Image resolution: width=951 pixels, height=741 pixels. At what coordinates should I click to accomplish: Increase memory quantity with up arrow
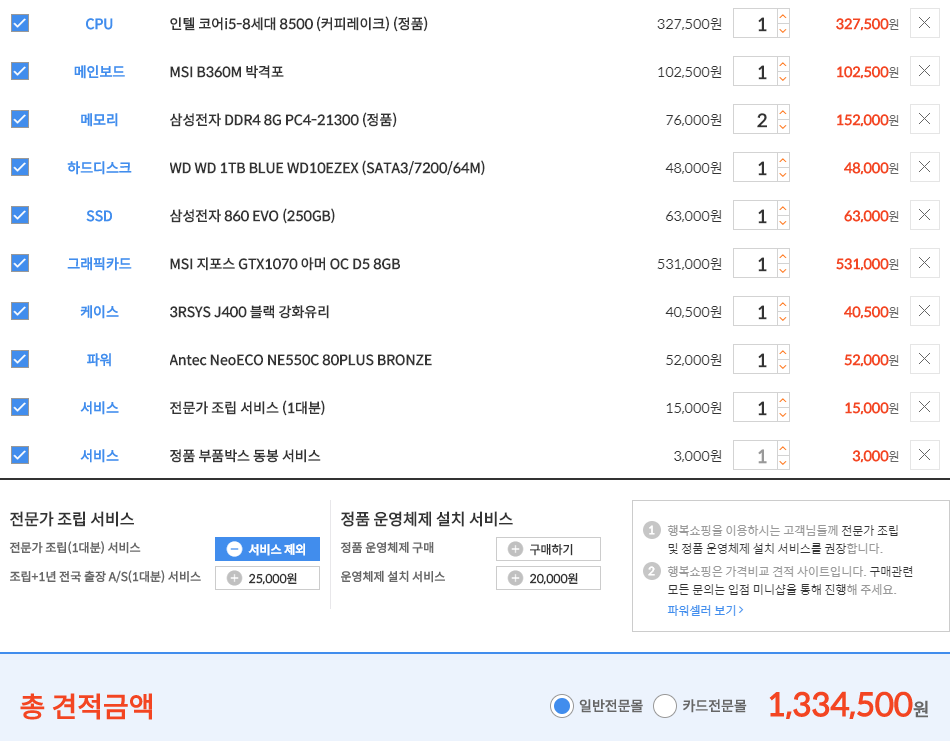782,113
